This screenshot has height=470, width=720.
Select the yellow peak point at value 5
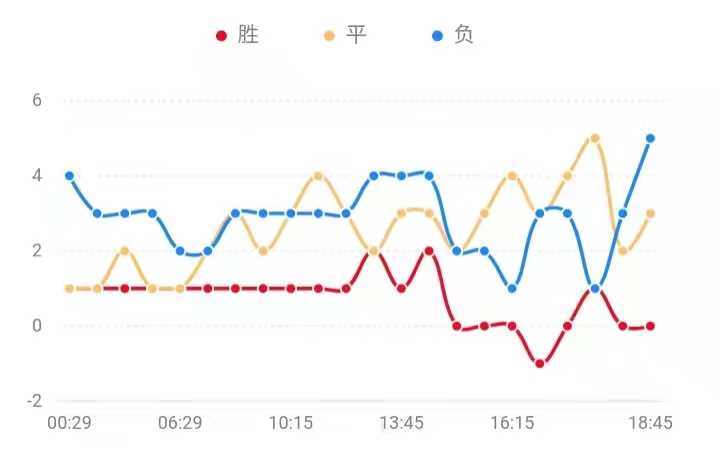click(595, 138)
